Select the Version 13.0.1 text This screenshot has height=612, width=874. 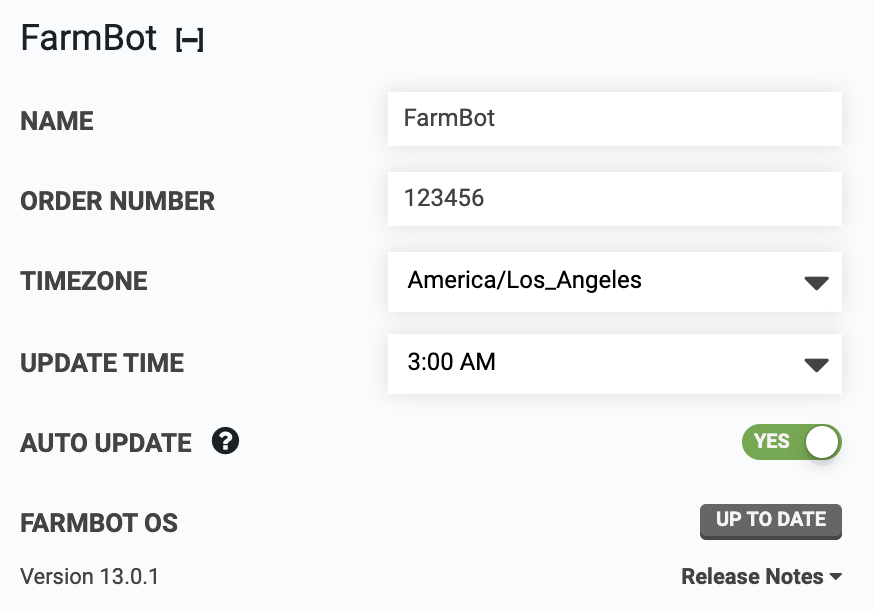click(88, 576)
